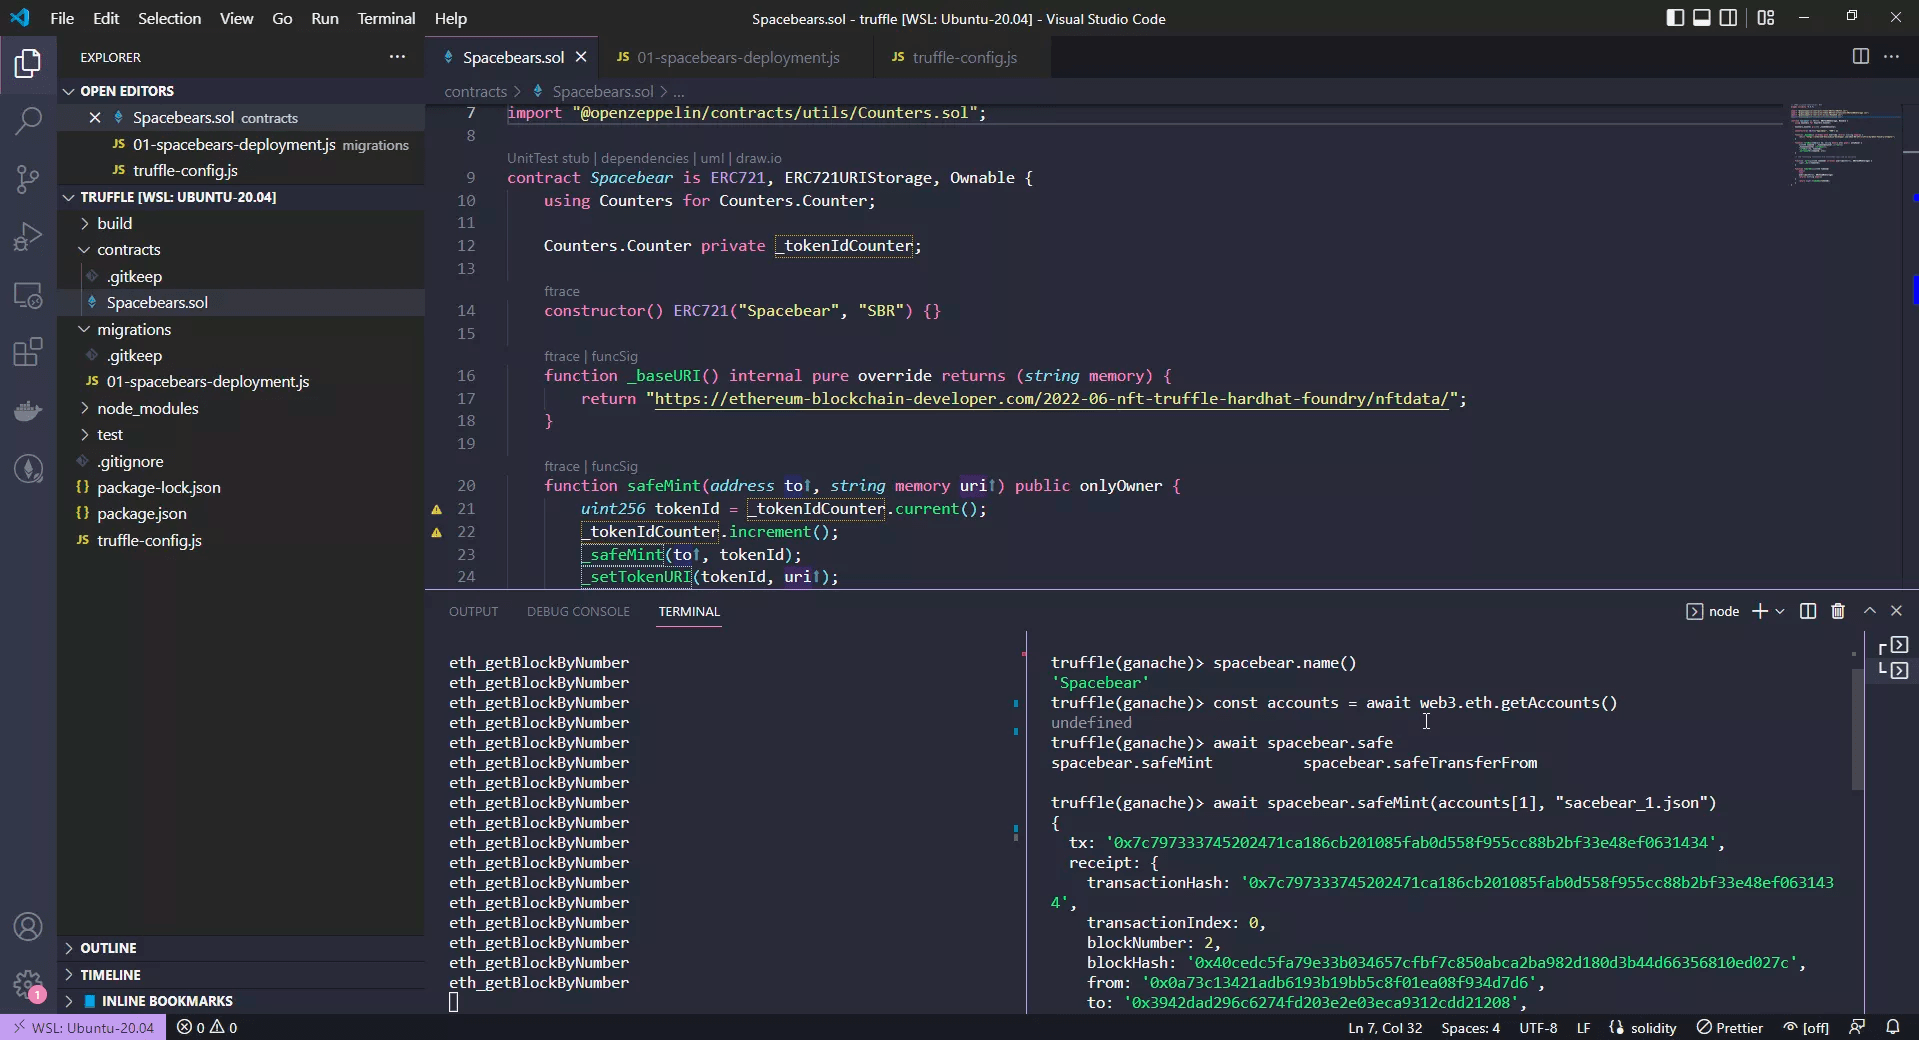Open the Selection menu
The height and width of the screenshot is (1040, 1919).
[x=169, y=18]
